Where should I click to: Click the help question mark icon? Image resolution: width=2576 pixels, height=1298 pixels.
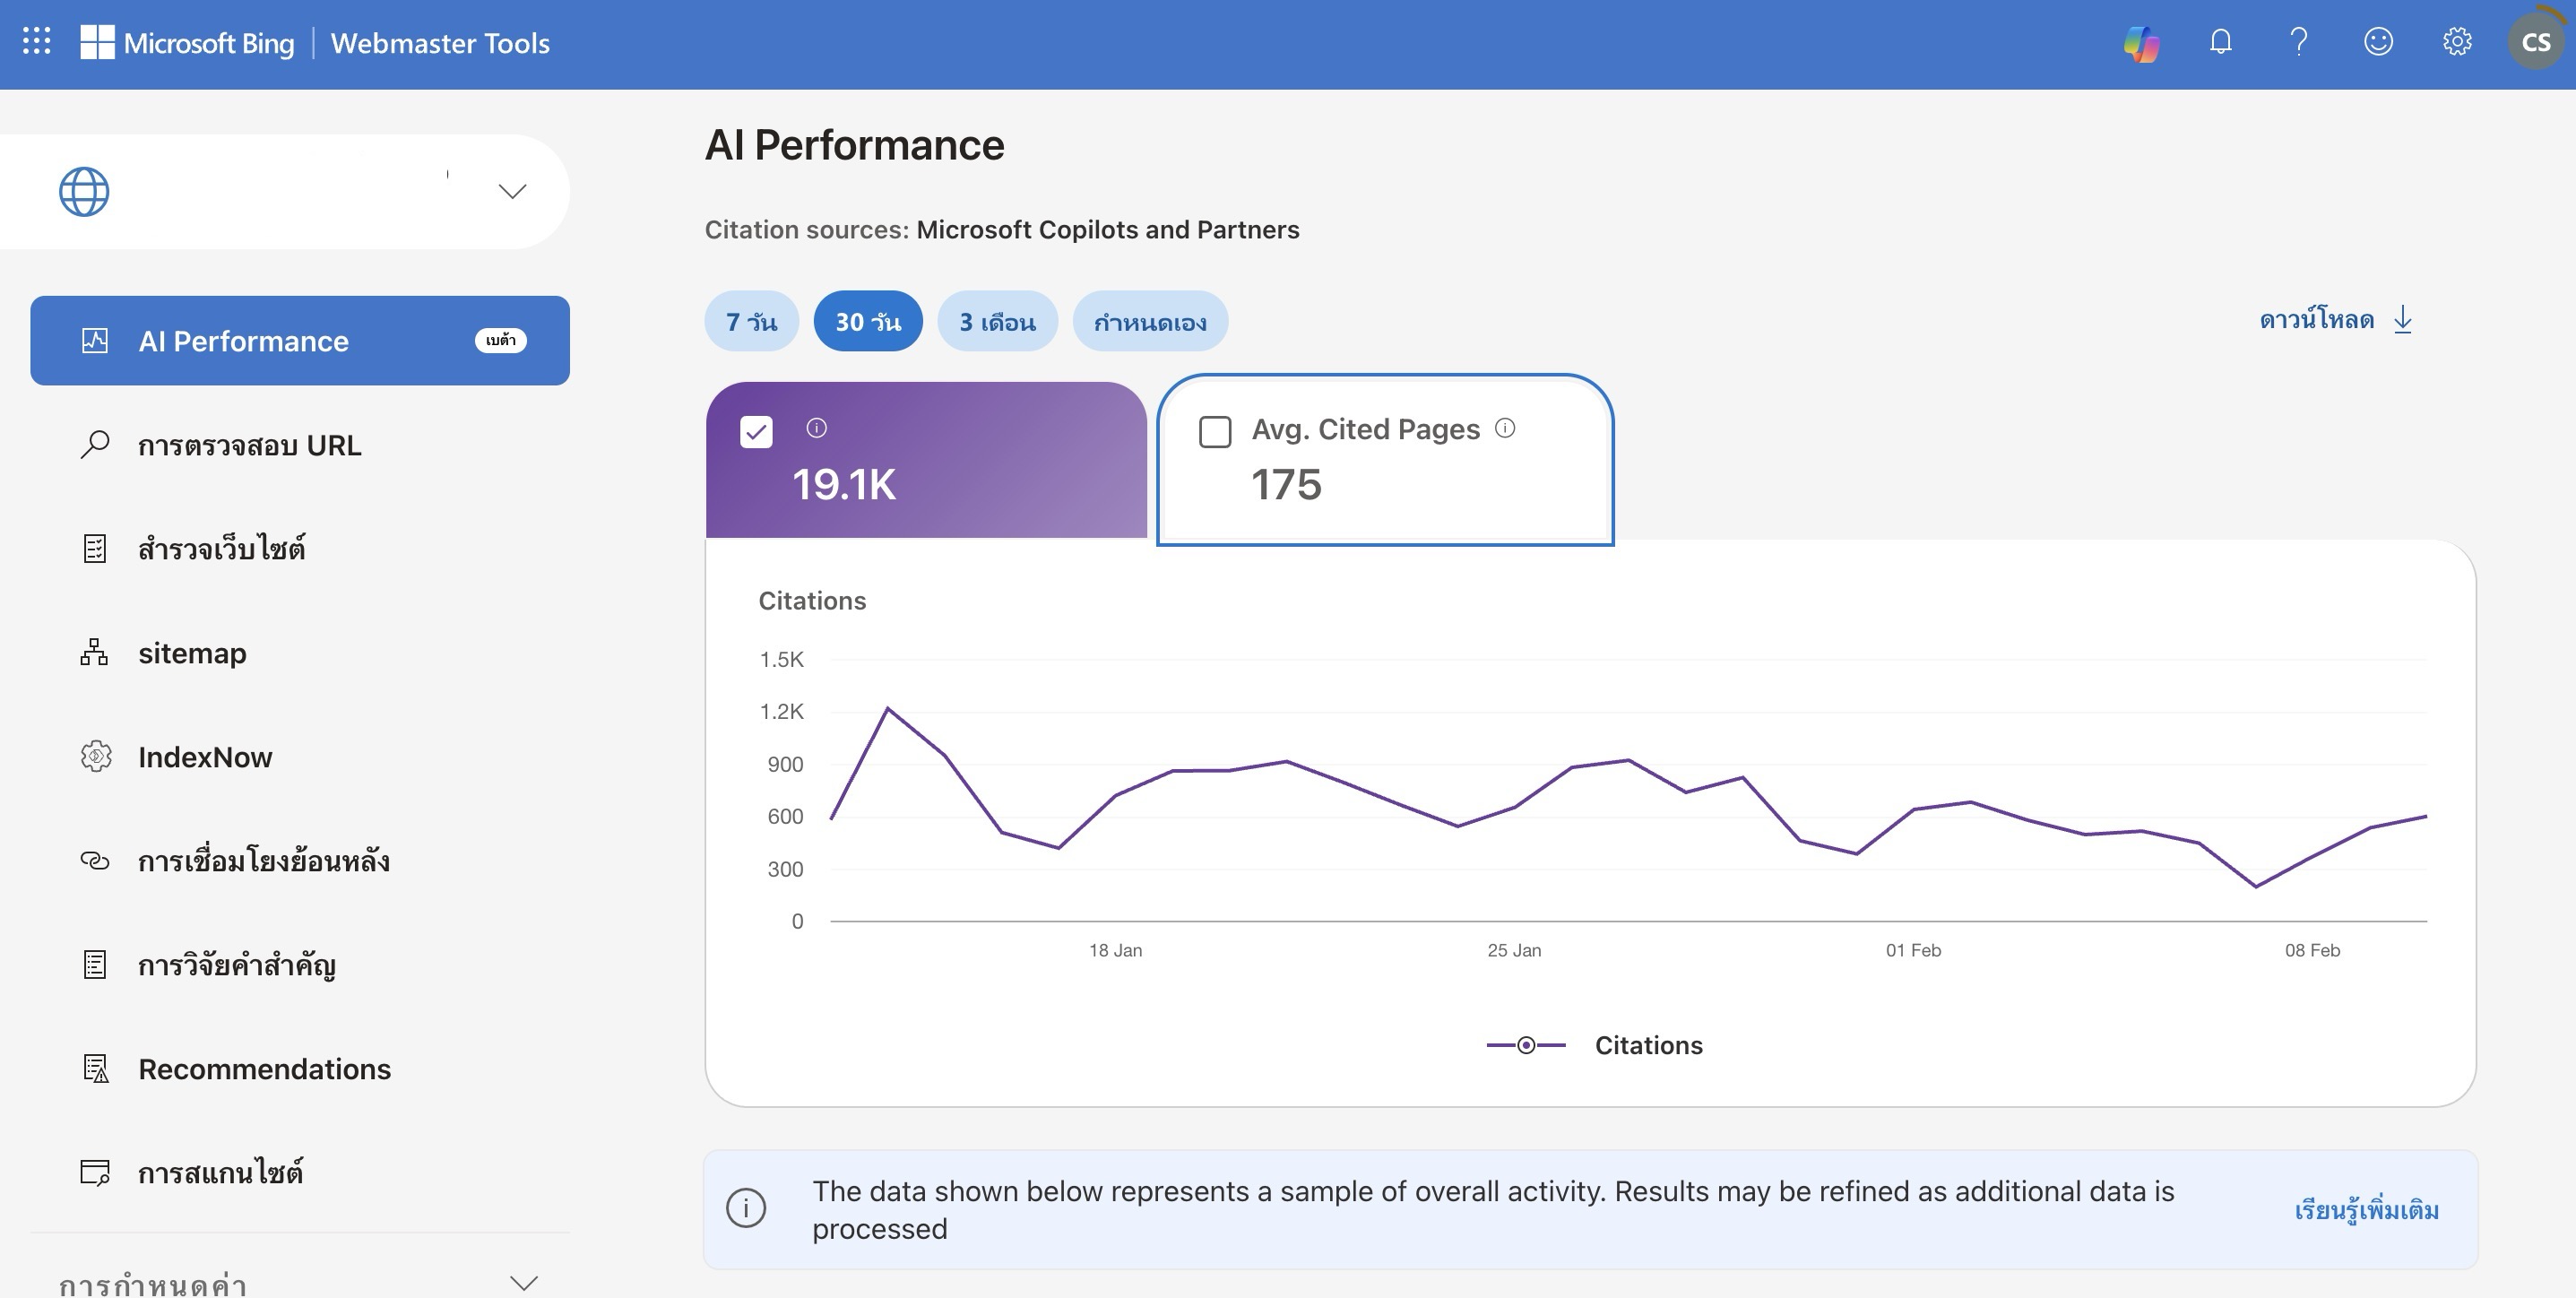coord(2298,42)
